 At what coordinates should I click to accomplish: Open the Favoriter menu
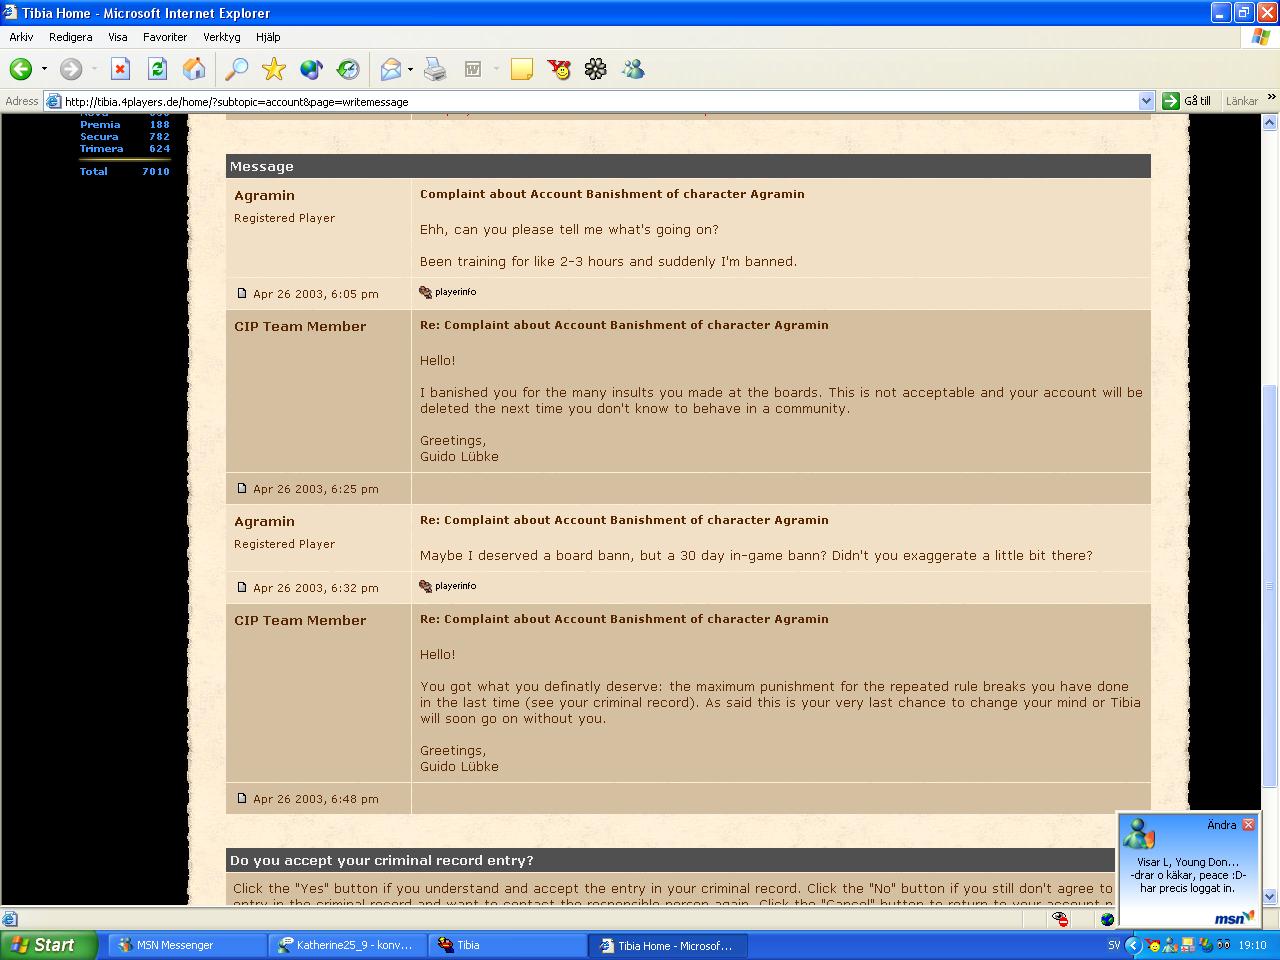[165, 37]
